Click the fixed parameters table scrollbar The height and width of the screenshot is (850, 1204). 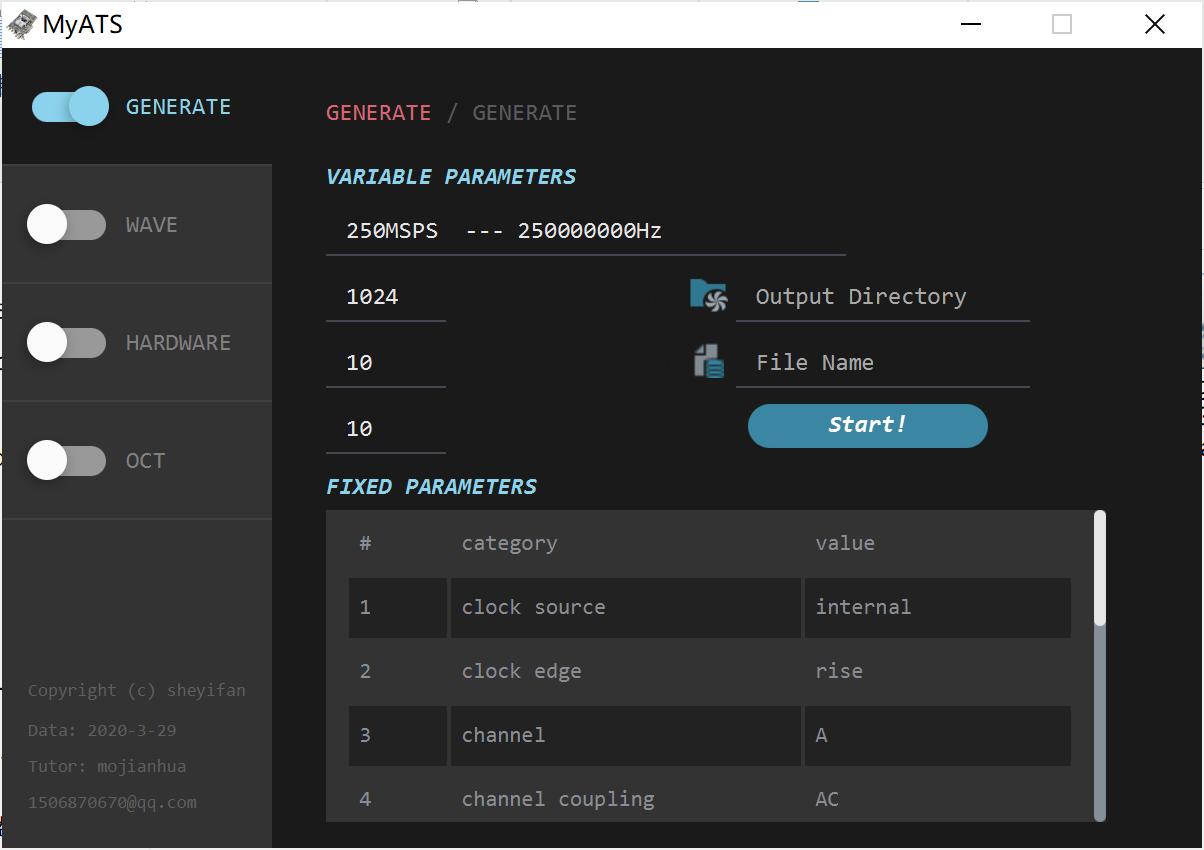1100,700
